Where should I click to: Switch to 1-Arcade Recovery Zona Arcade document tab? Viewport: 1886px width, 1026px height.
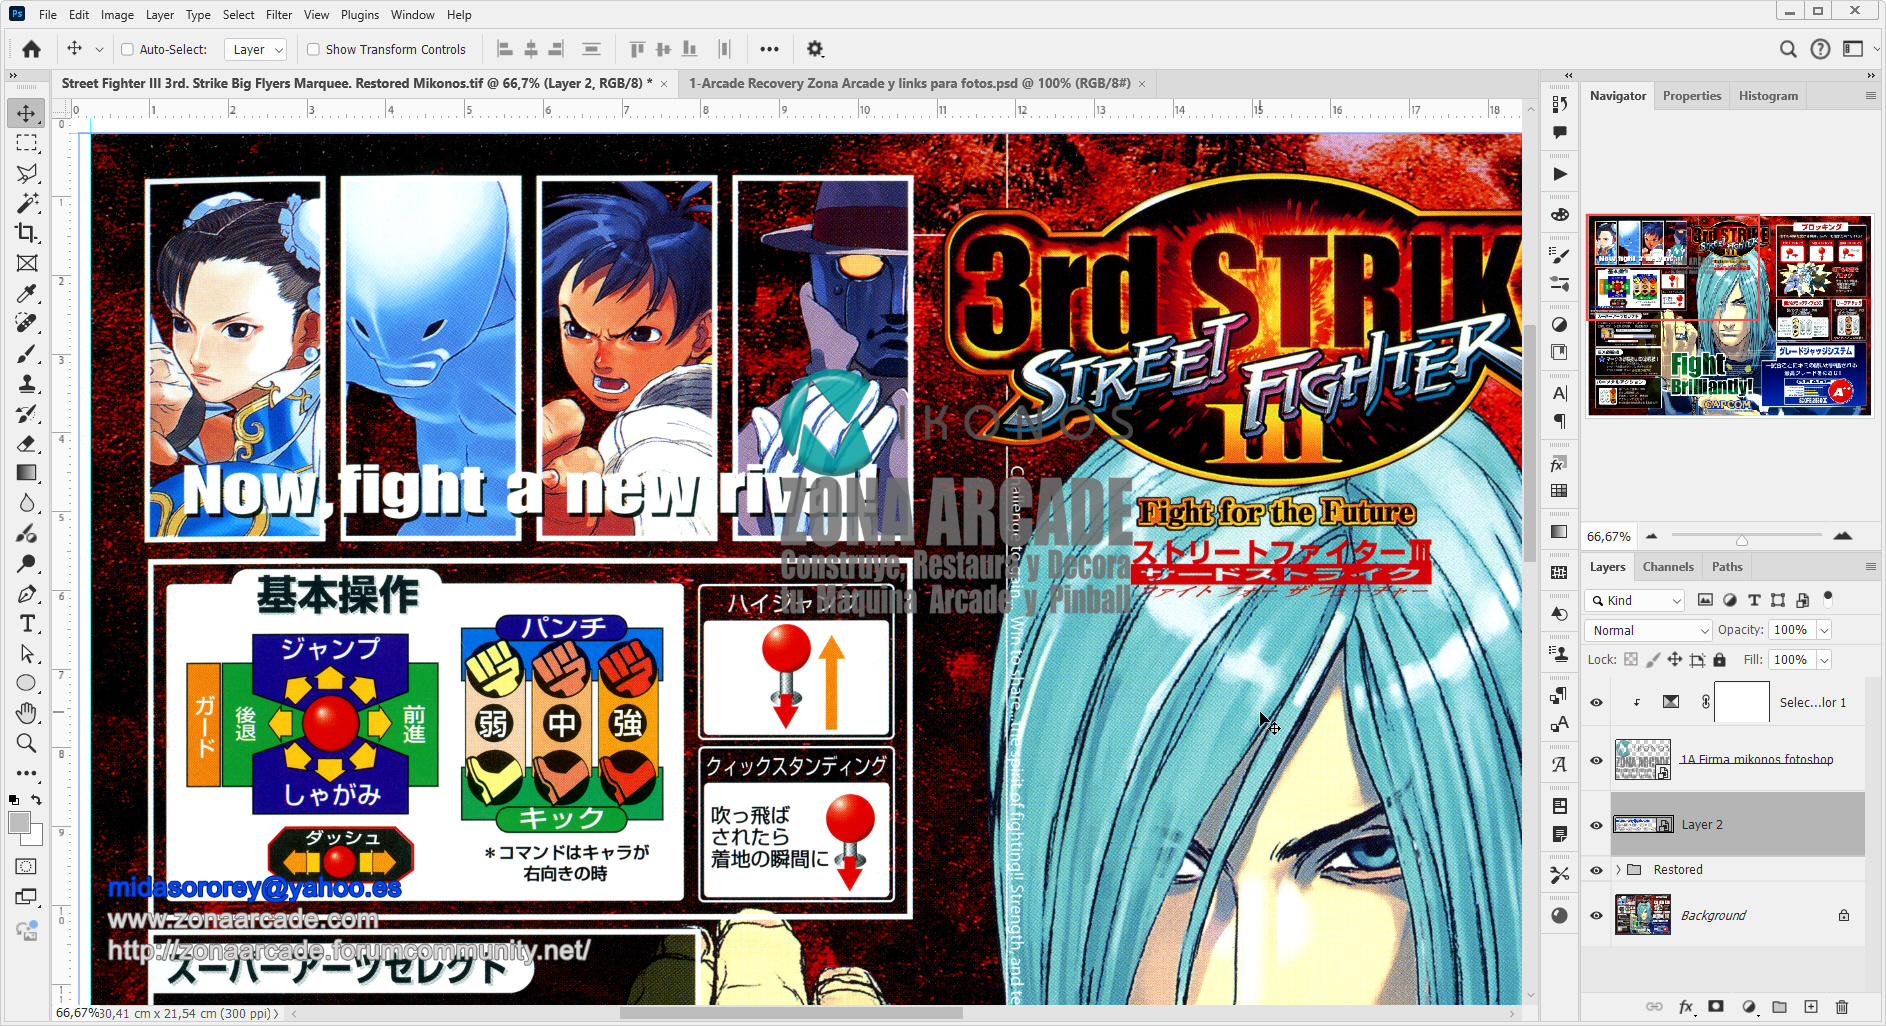point(909,83)
